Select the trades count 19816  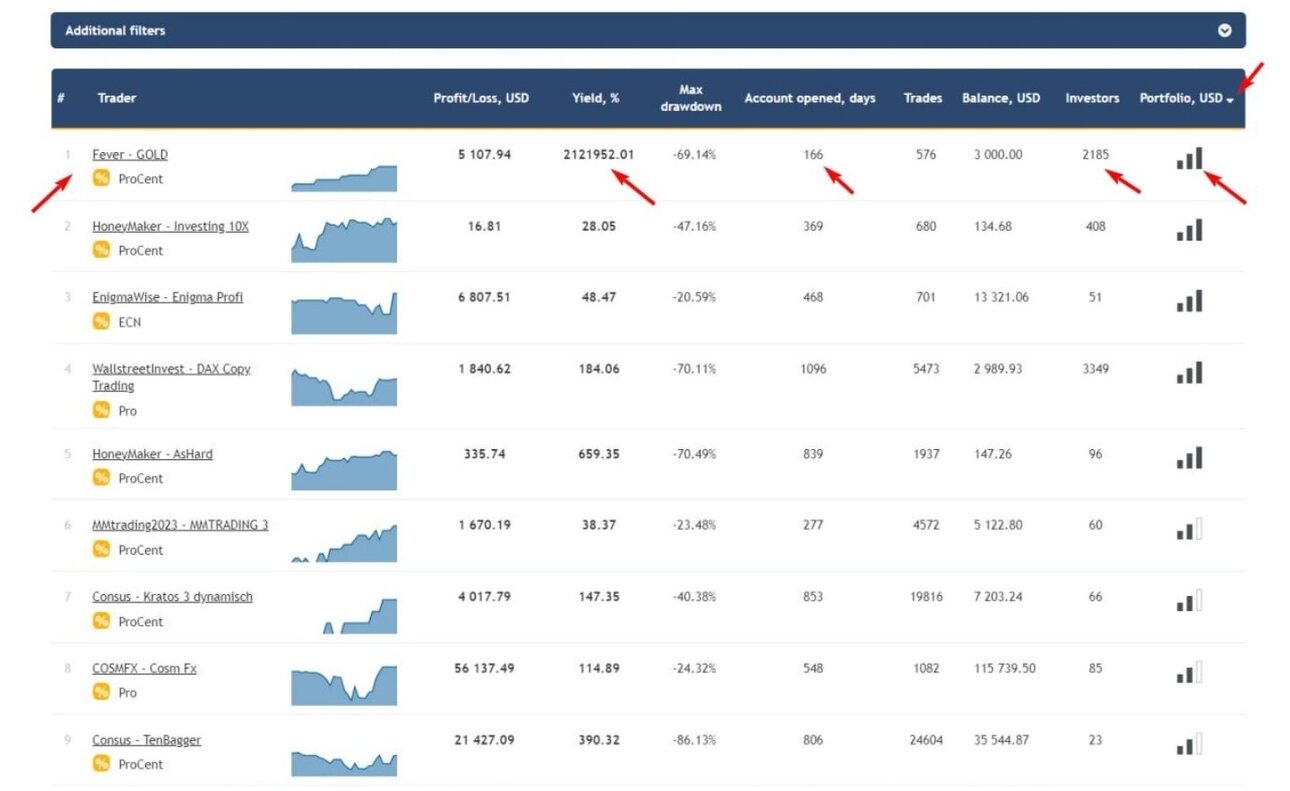926,597
